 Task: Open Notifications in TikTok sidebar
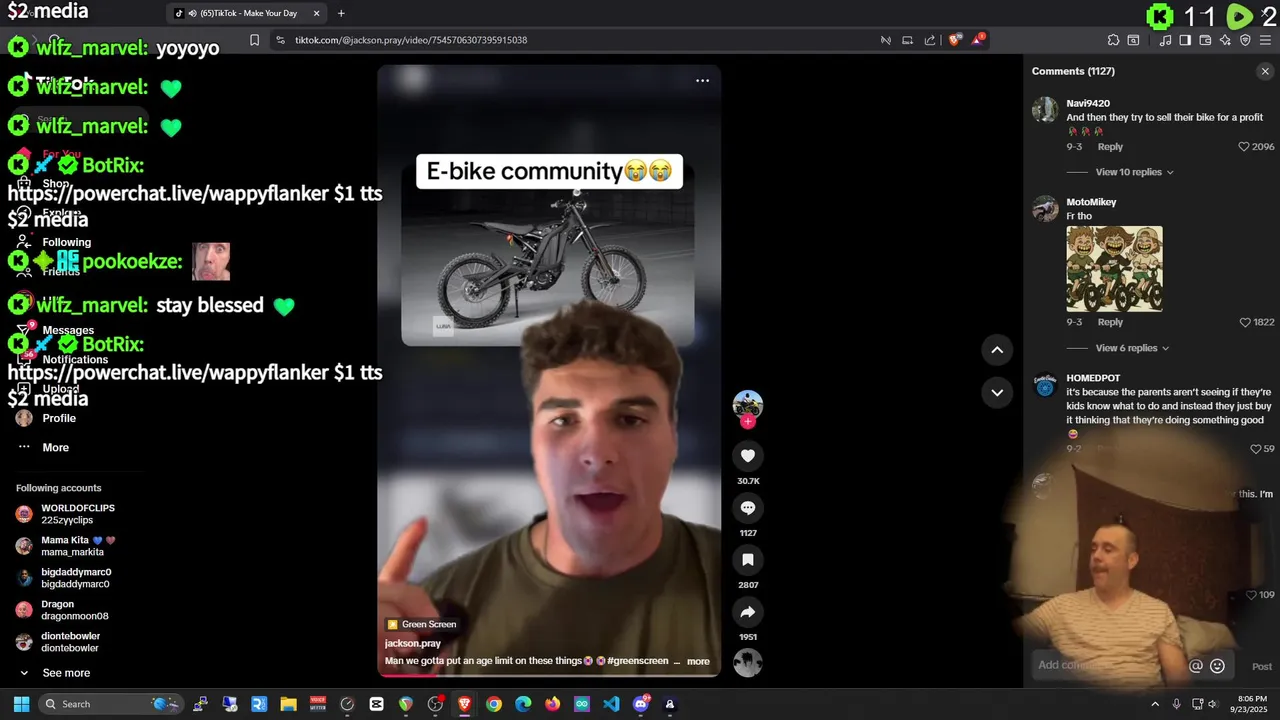click(75, 359)
